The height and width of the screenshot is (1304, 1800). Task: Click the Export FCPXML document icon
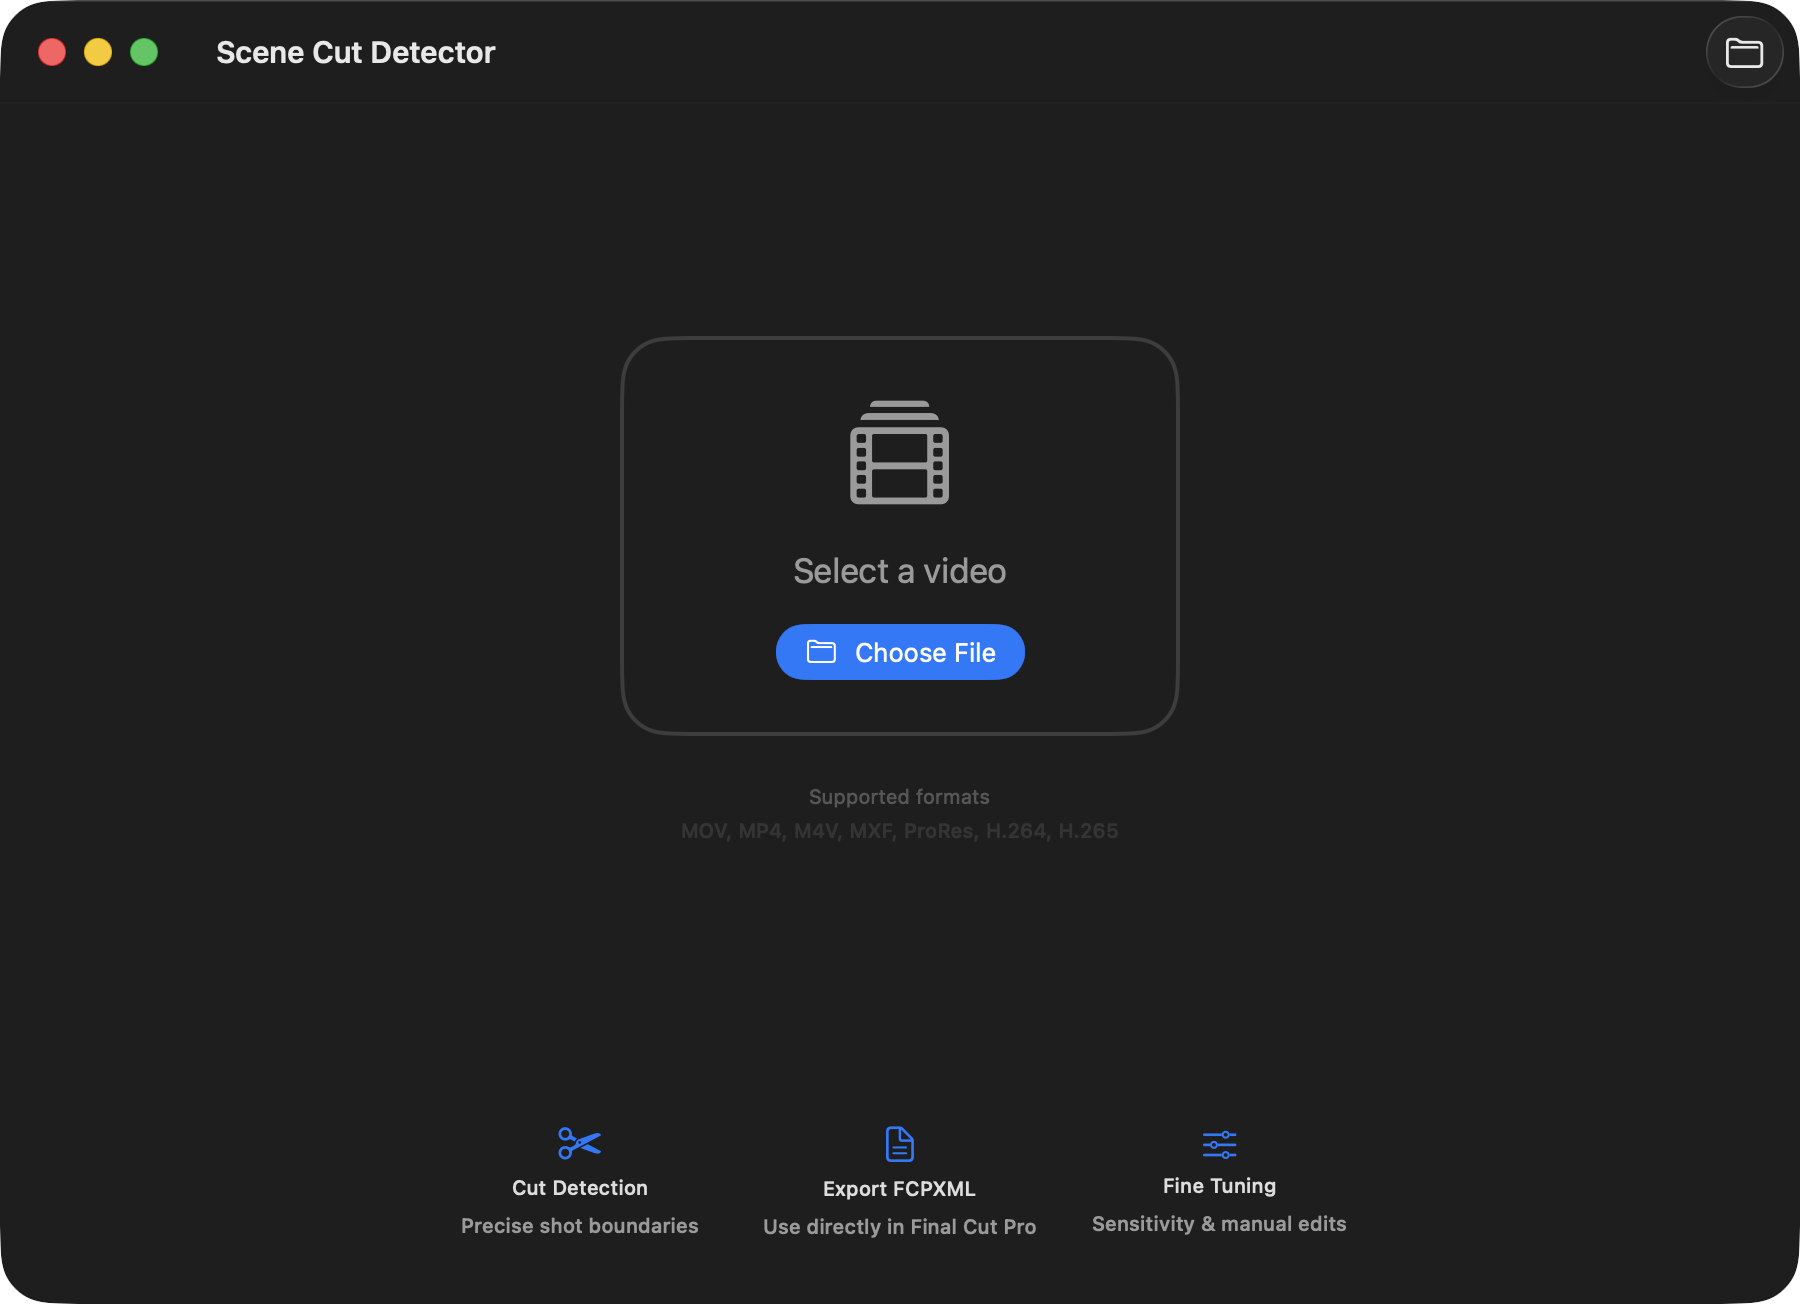(899, 1144)
